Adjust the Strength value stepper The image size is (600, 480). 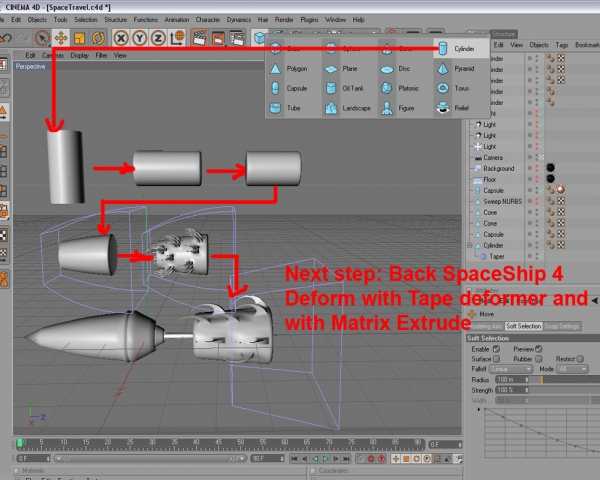click(527, 390)
